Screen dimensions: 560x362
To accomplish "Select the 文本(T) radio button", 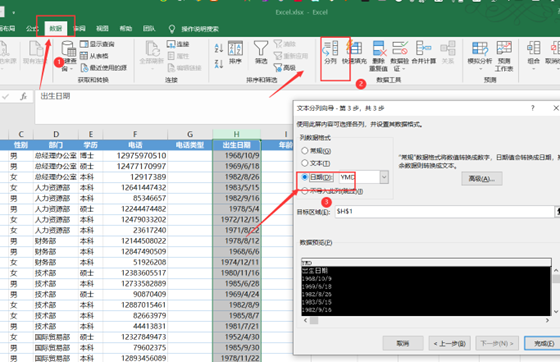I will (x=305, y=163).
